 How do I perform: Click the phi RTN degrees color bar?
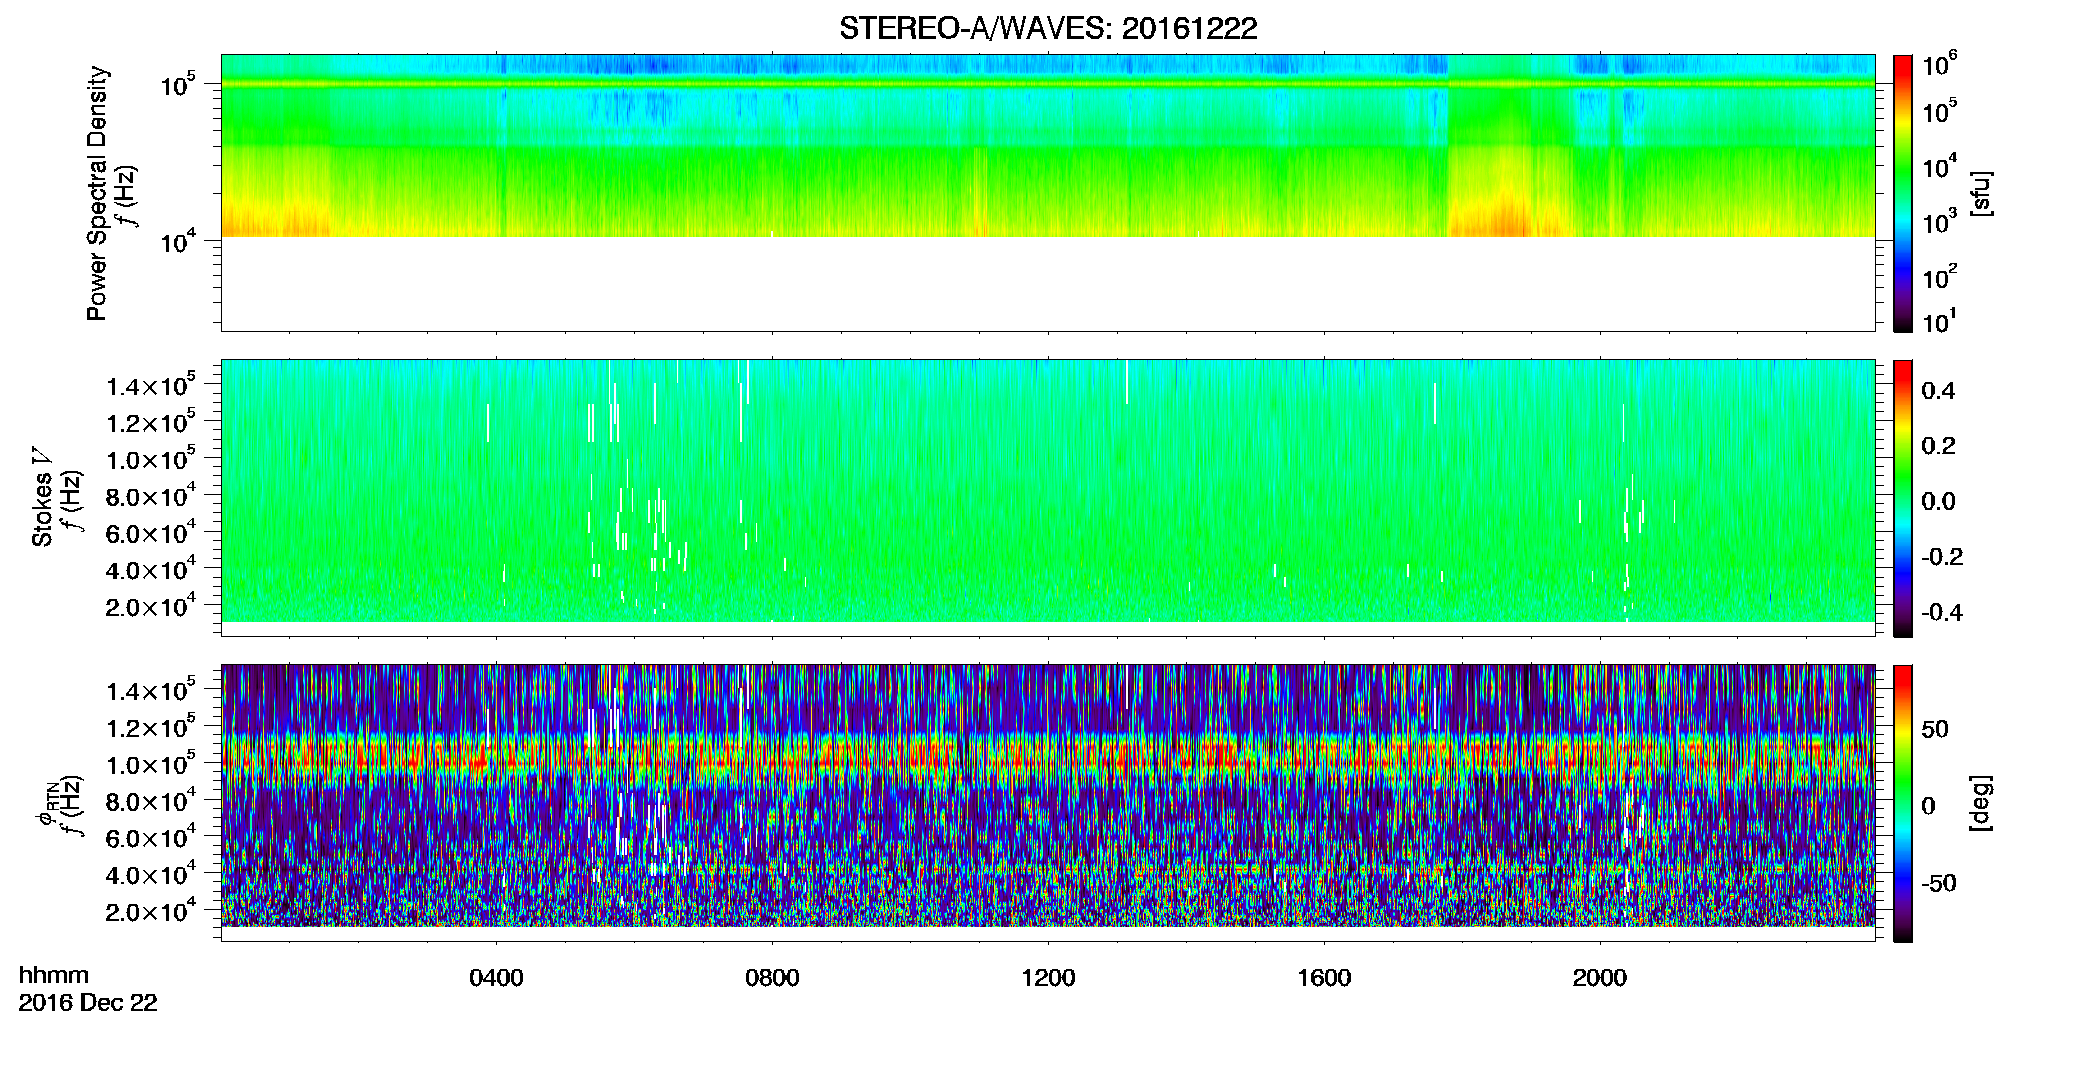tap(1903, 803)
